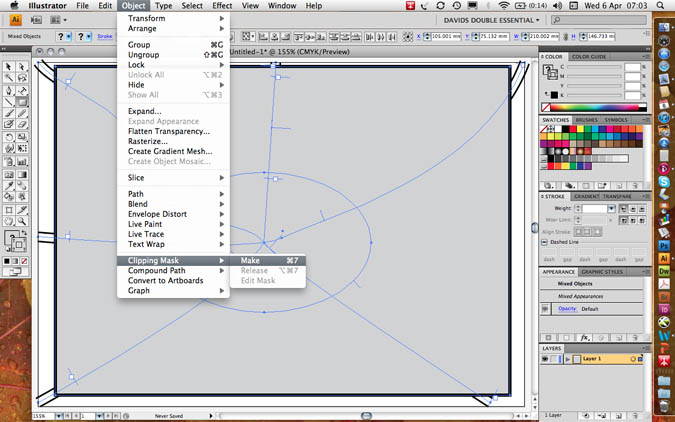675x422 pixels.
Task: Open Dreamweaver from the Dock
Action: point(664,271)
